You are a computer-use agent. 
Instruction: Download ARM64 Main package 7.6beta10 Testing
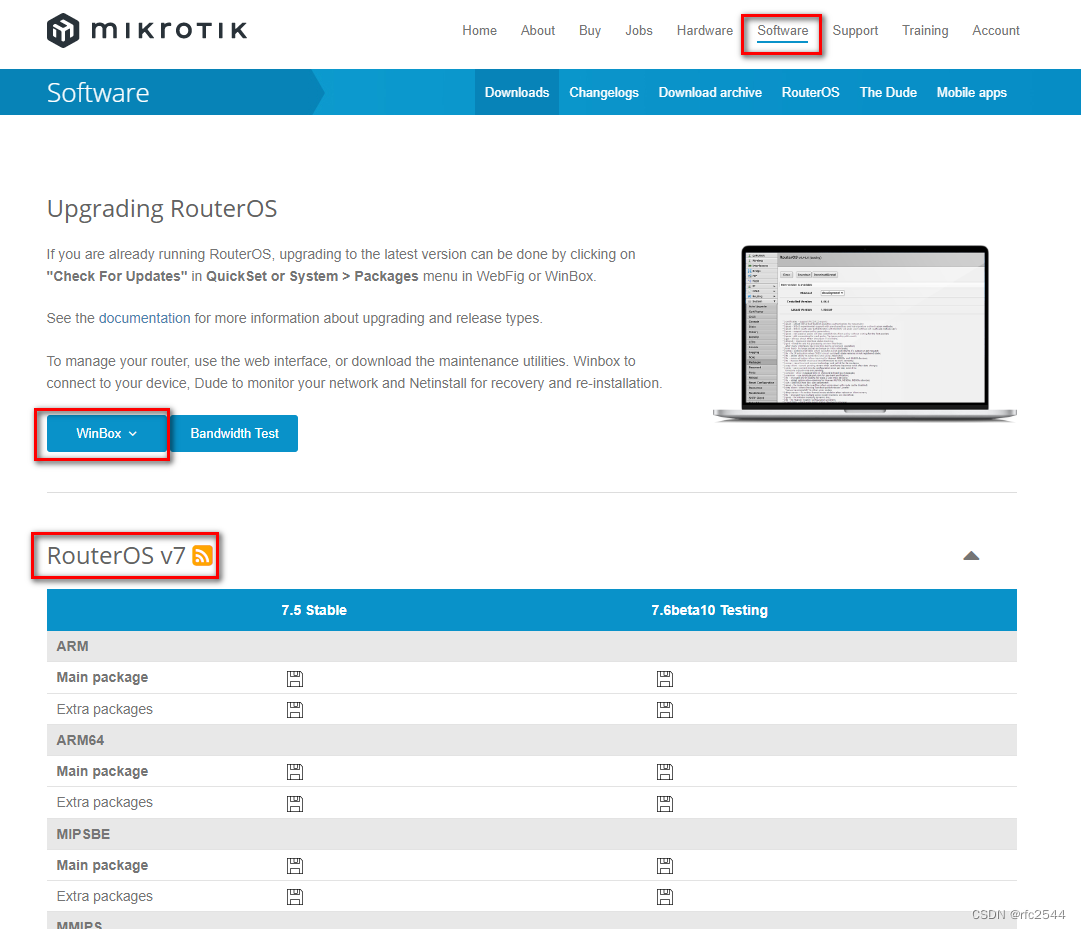point(665,772)
